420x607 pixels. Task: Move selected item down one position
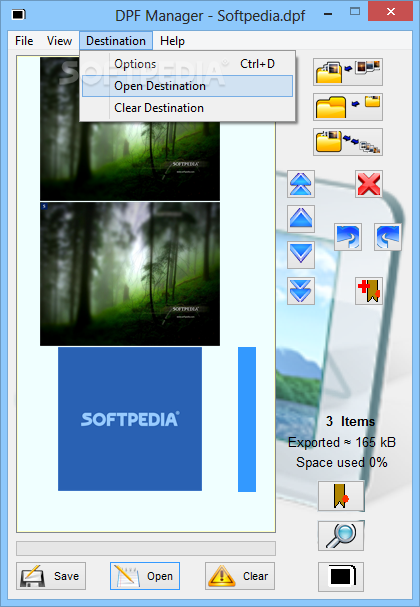pyautogui.click(x=301, y=254)
